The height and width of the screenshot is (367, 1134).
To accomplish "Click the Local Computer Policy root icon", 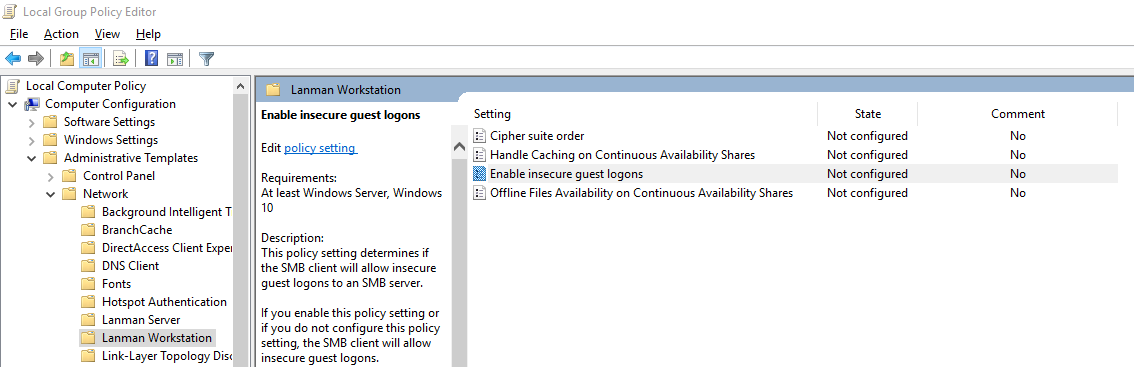I will click(x=13, y=86).
